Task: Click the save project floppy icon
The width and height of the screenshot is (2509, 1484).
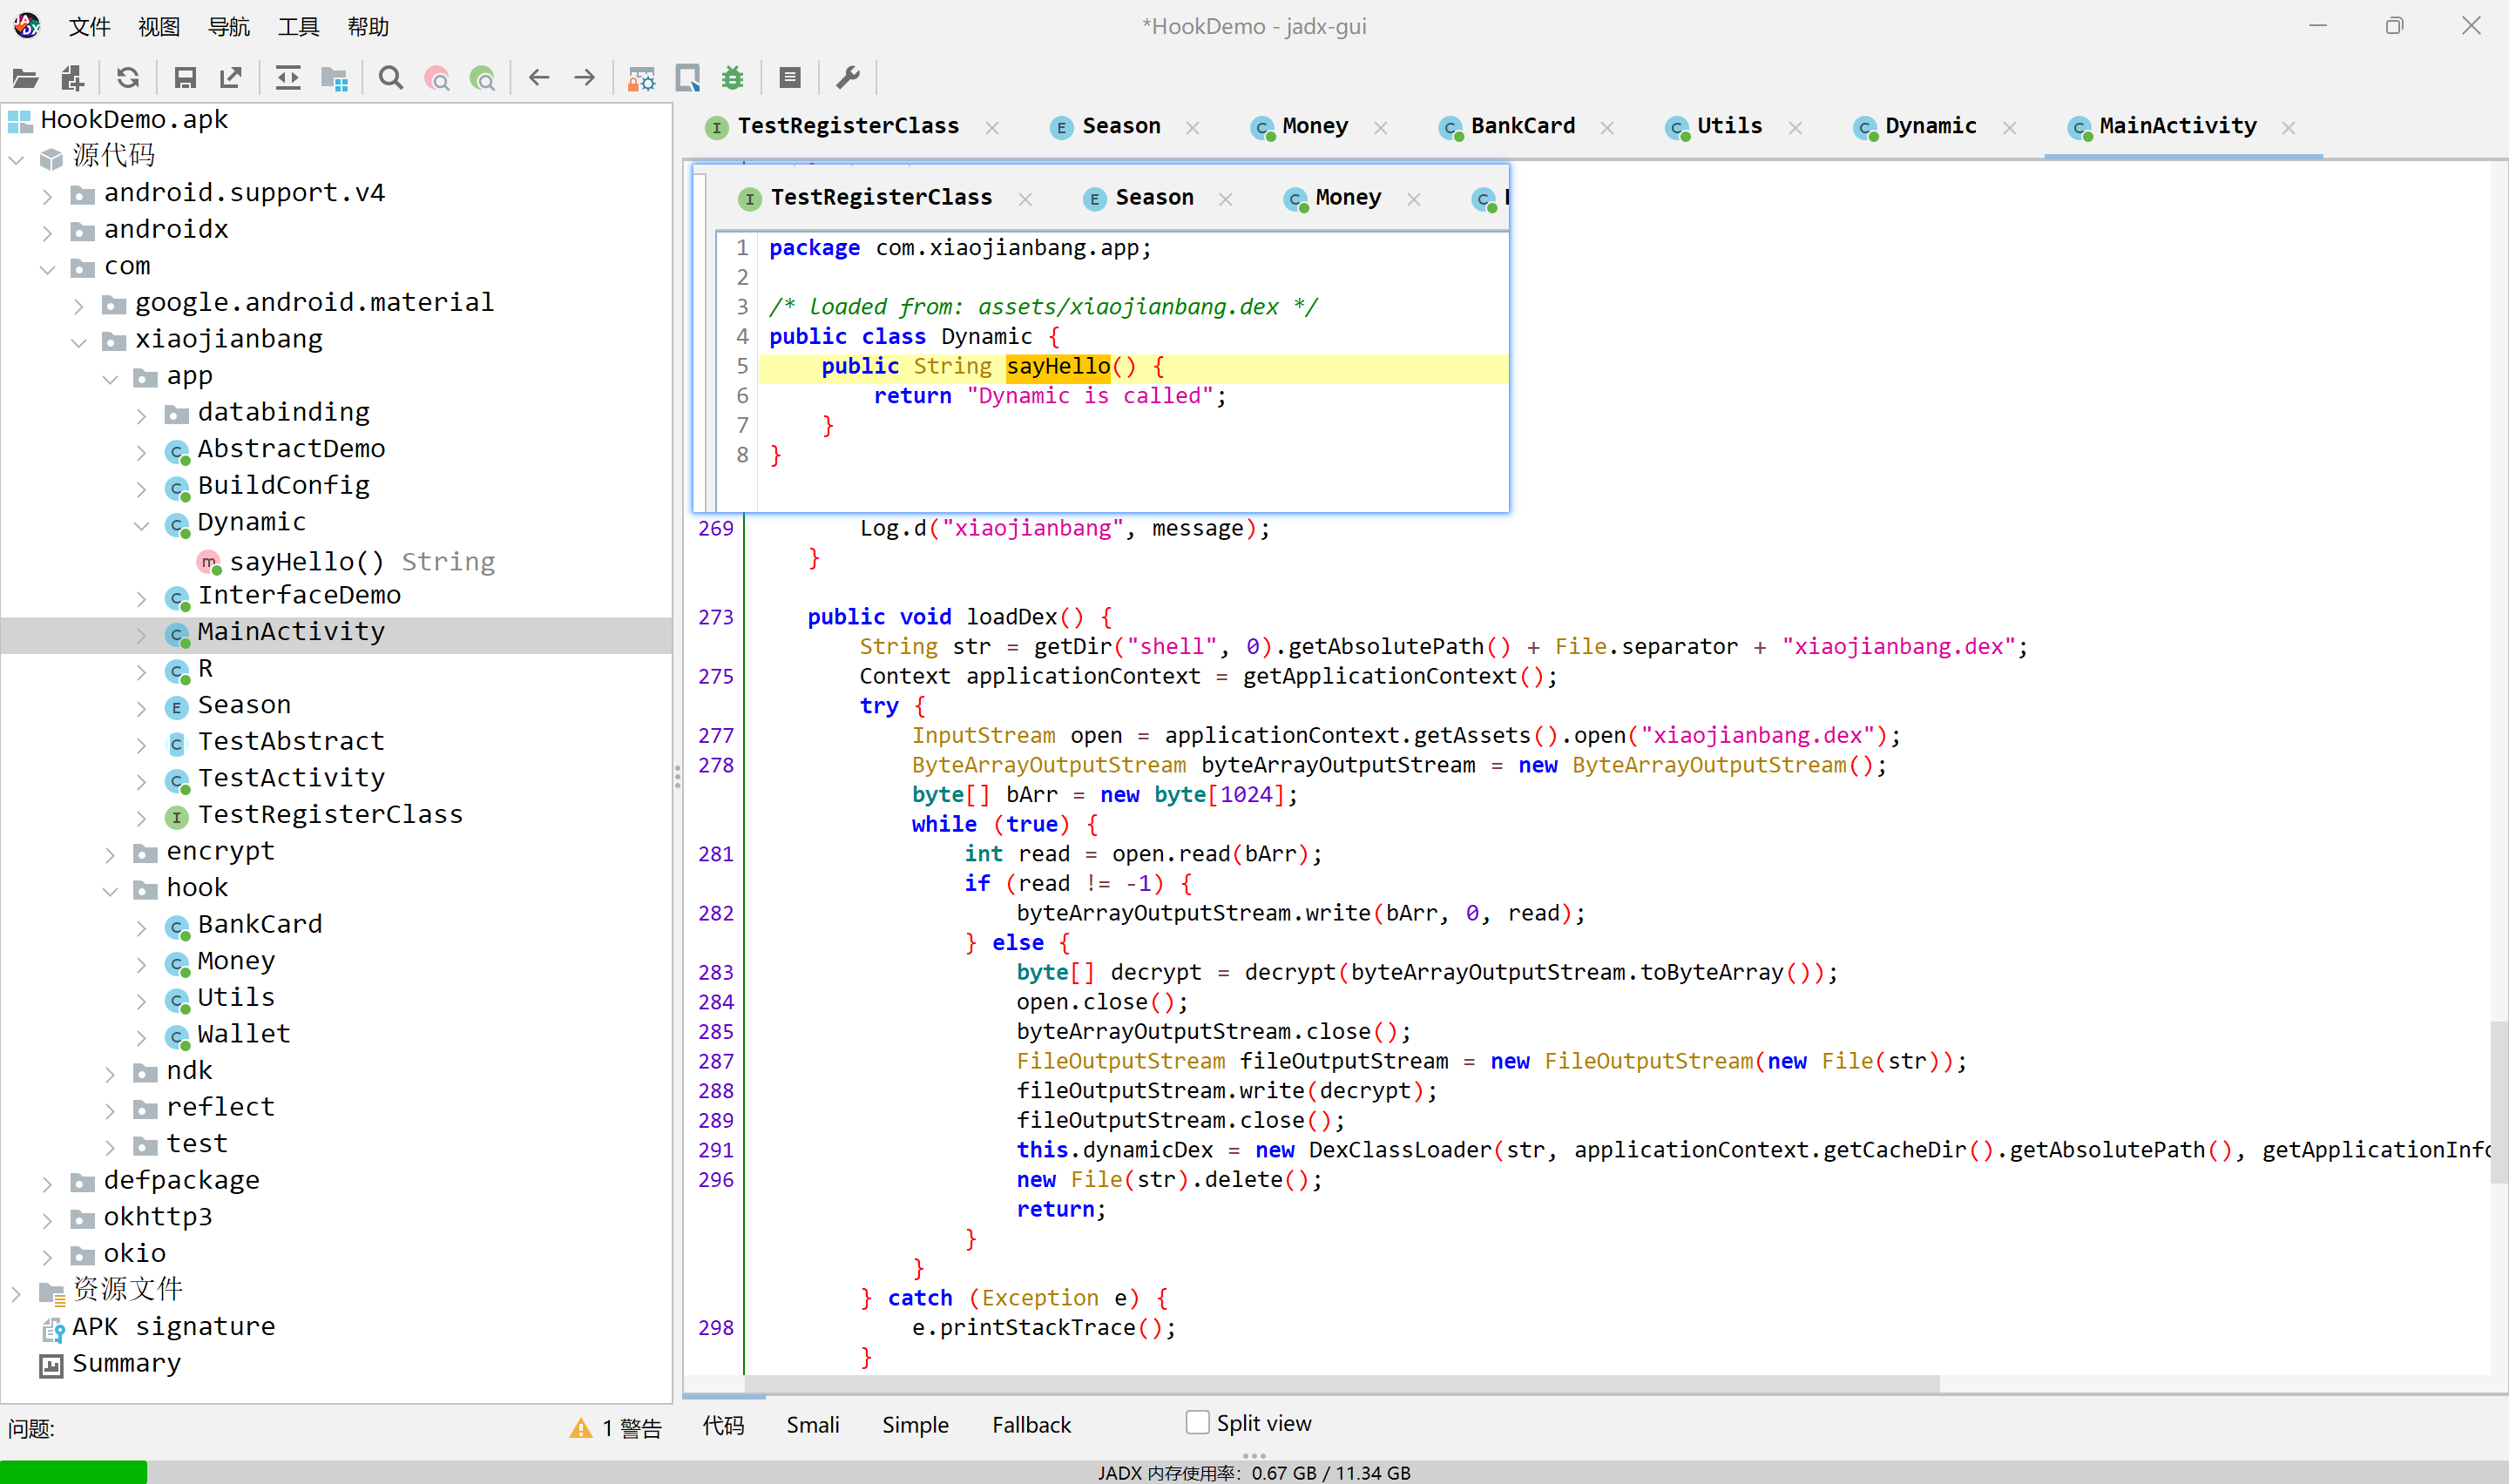Action: tap(185, 78)
